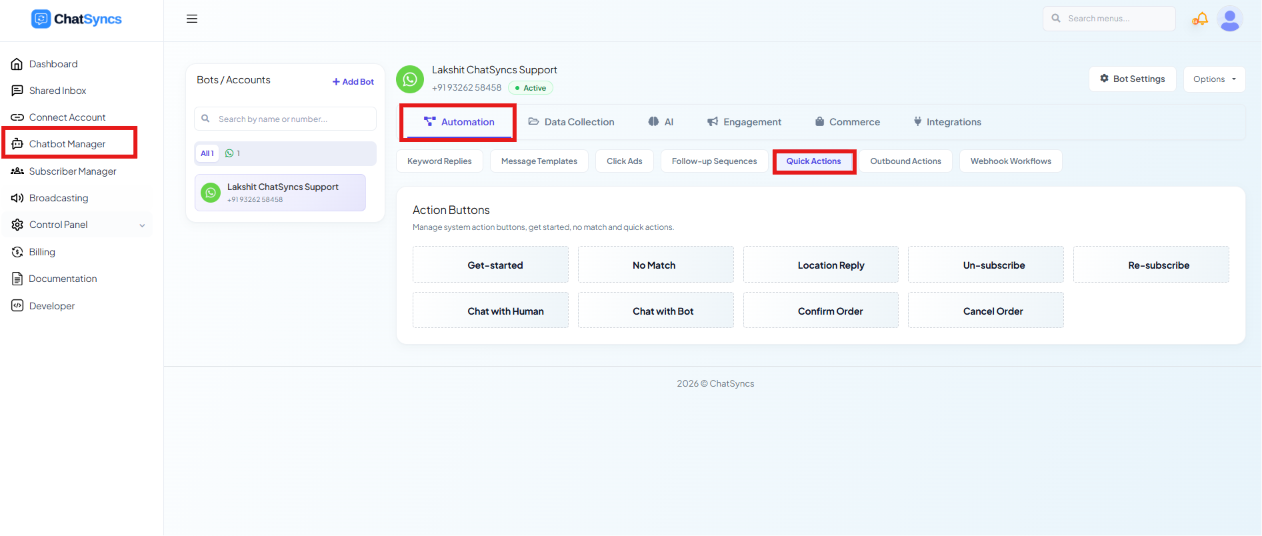This screenshot has height=536, width=1262.
Task: Open the Options dropdown
Action: coord(1214,79)
